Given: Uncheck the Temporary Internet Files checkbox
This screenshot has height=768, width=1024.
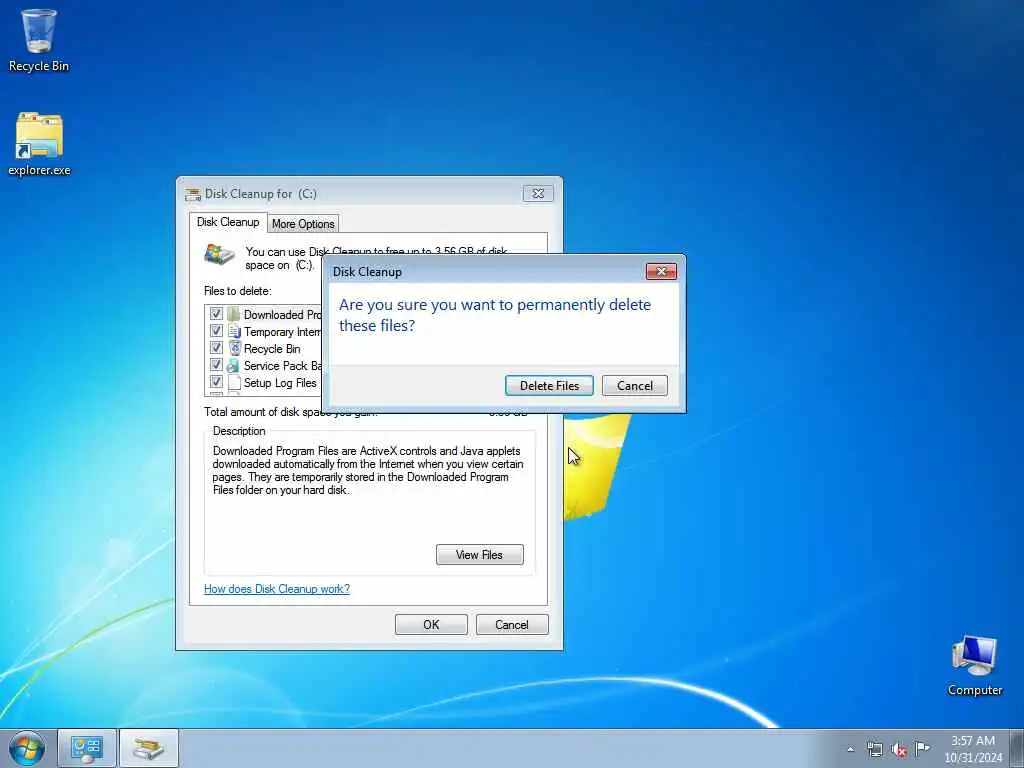Looking at the screenshot, I should tap(216, 331).
